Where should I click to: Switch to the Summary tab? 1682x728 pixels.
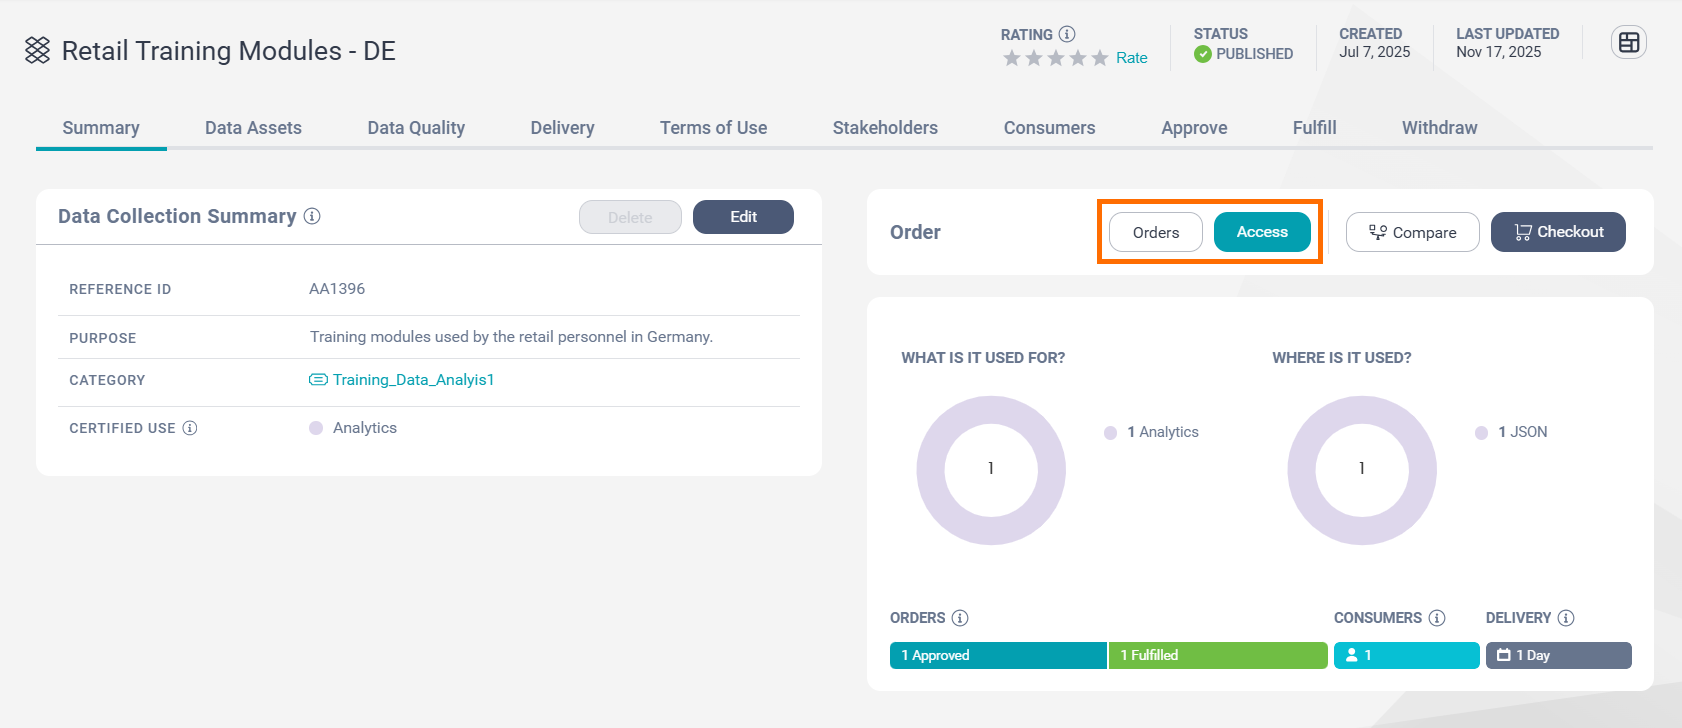[101, 128]
